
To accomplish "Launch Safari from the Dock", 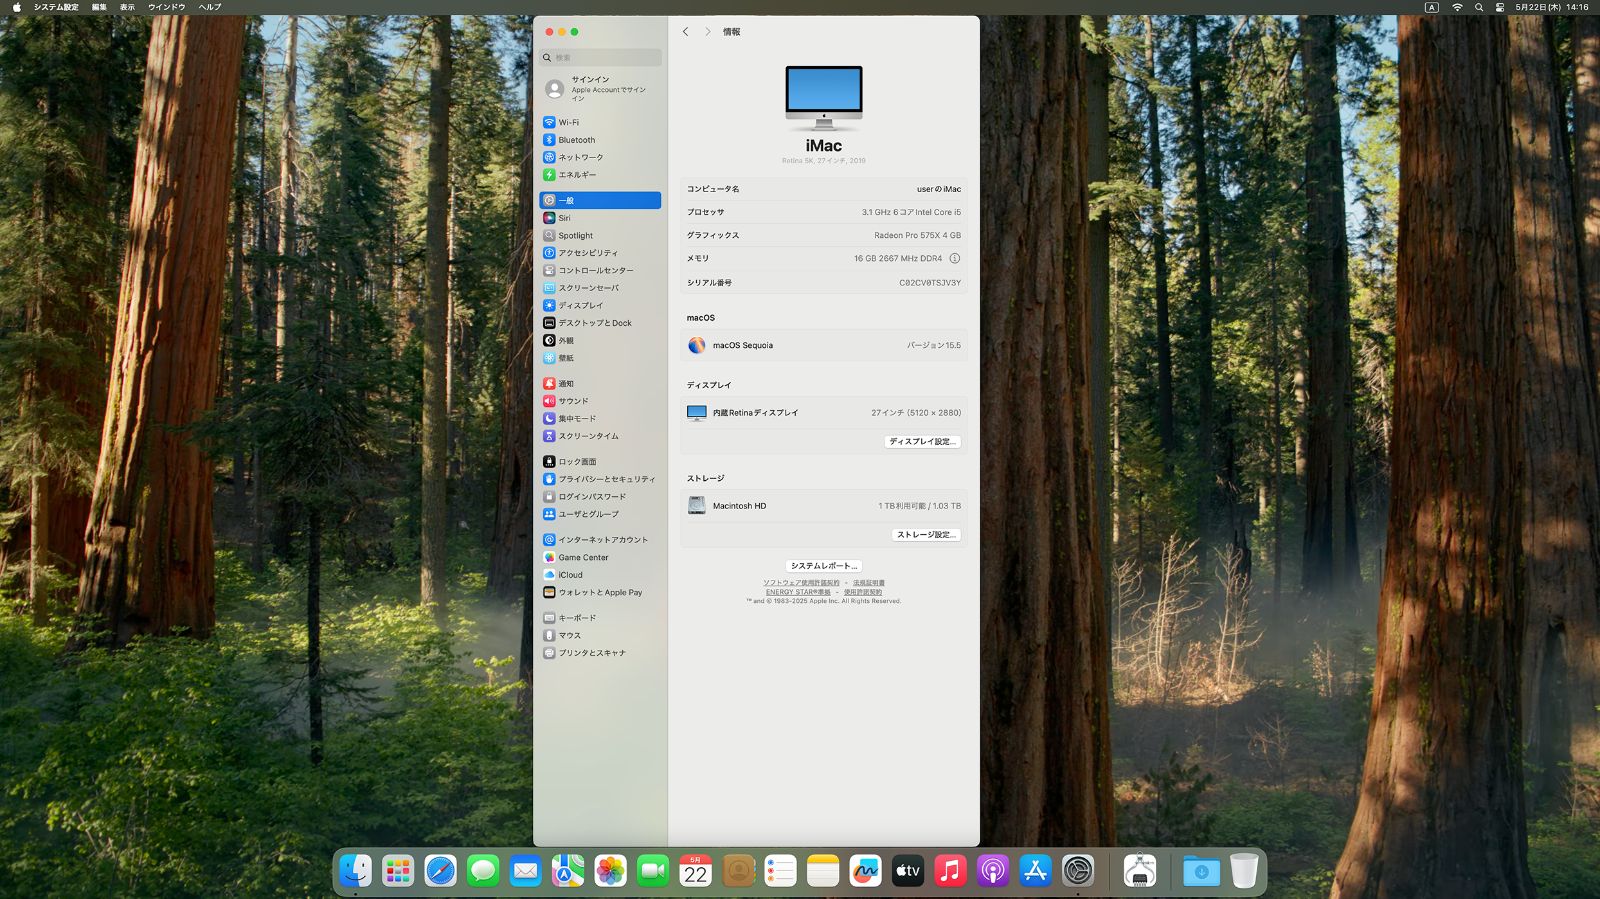I will [x=440, y=871].
